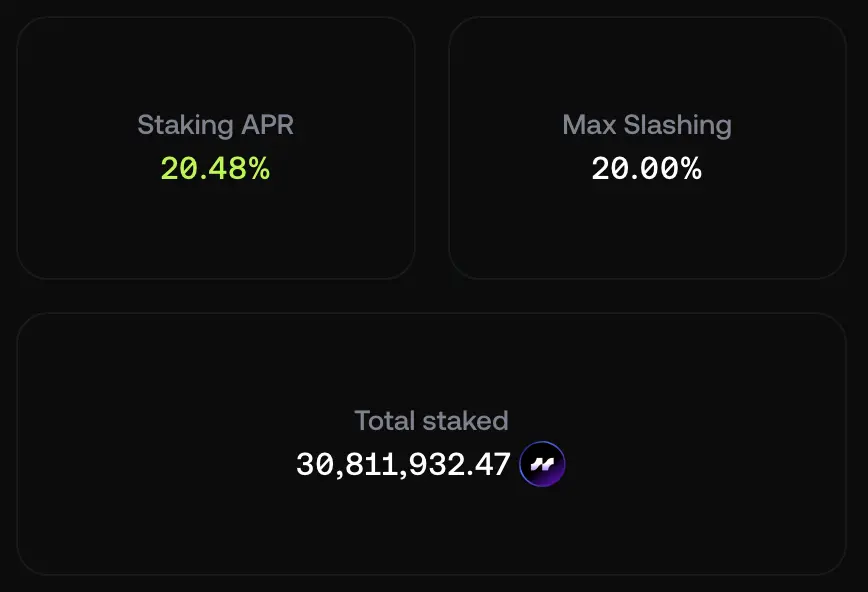
Task: Click the percent sign after 20.00
Action: click(x=692, y=168)
